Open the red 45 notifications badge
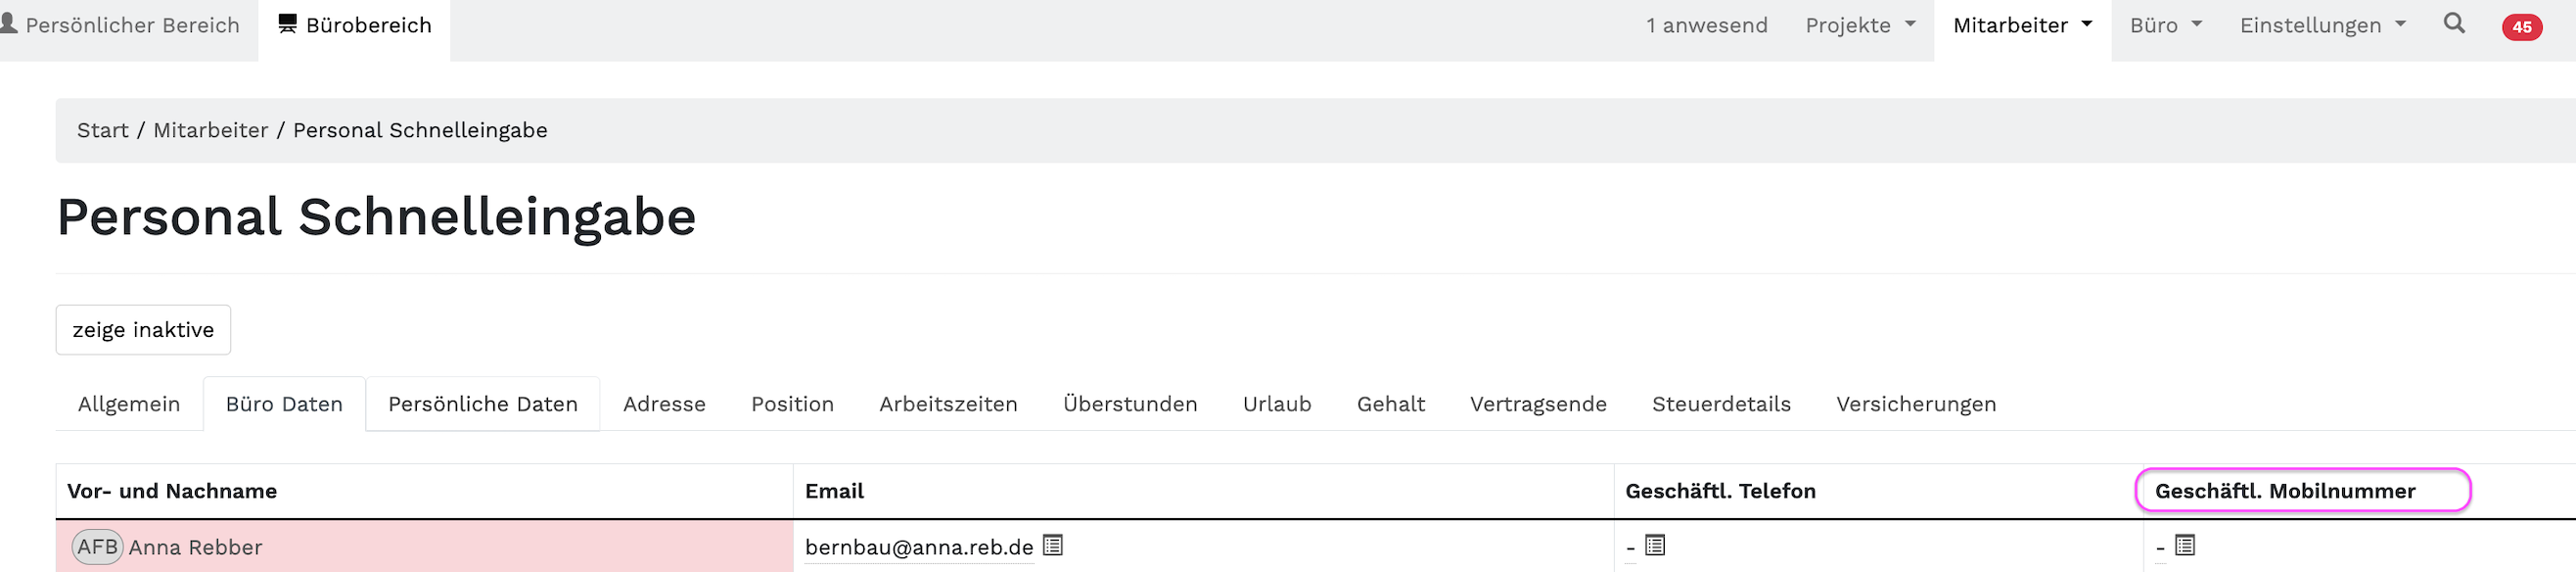2576x572 pixels. [x=2522, y=27]
